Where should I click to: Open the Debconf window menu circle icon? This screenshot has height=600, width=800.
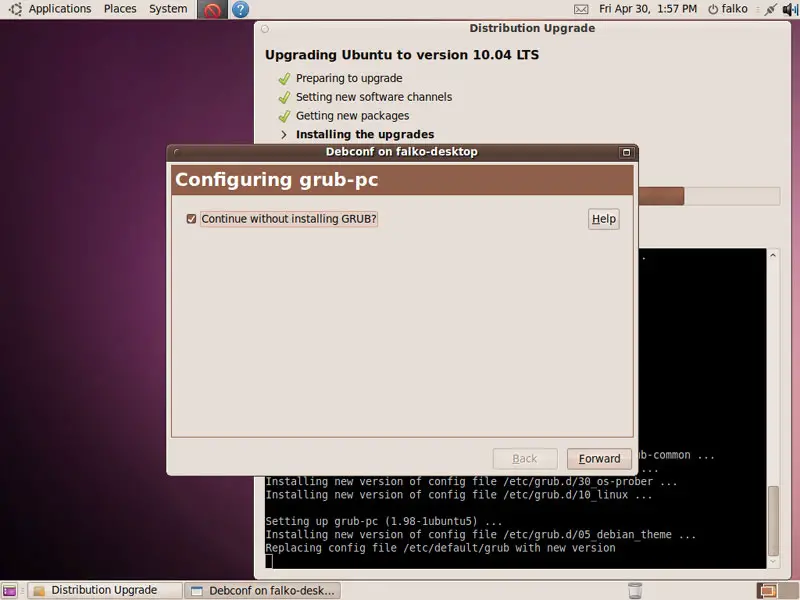177,152
